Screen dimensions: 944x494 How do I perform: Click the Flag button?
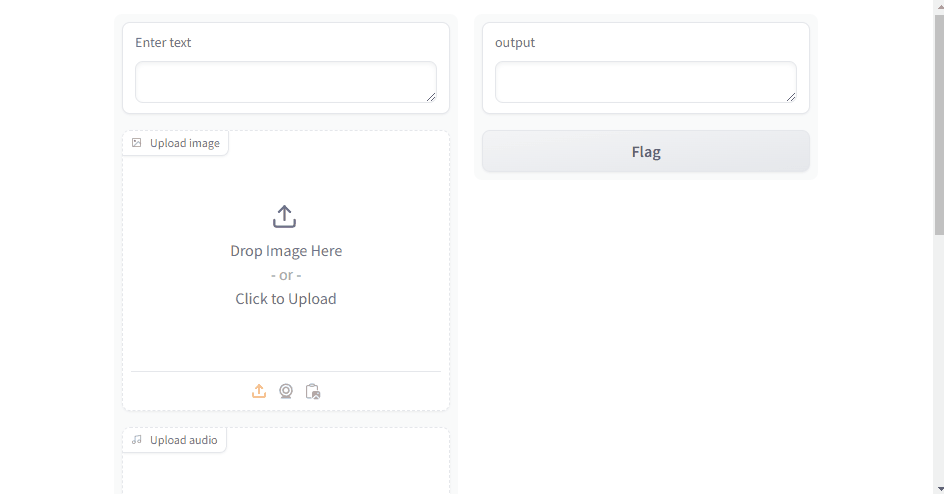[646, 152]
